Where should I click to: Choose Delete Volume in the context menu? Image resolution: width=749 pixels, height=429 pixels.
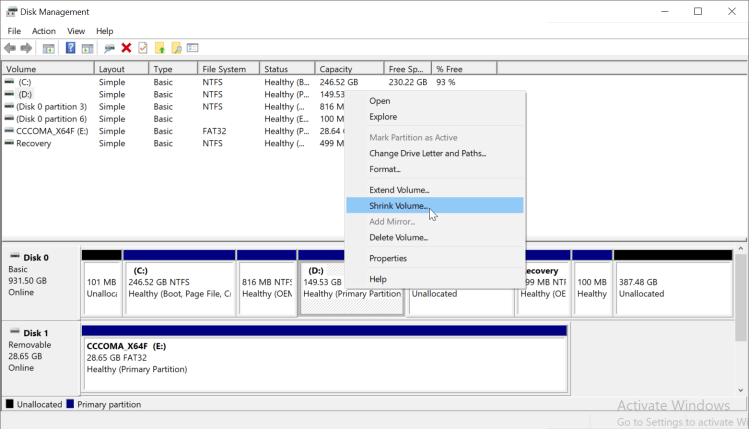(x=435, y=237)
